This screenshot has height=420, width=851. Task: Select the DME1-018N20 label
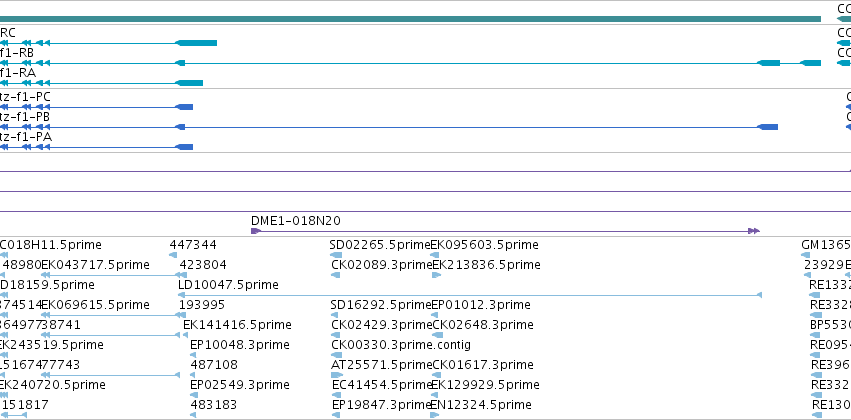pos(296,220)
